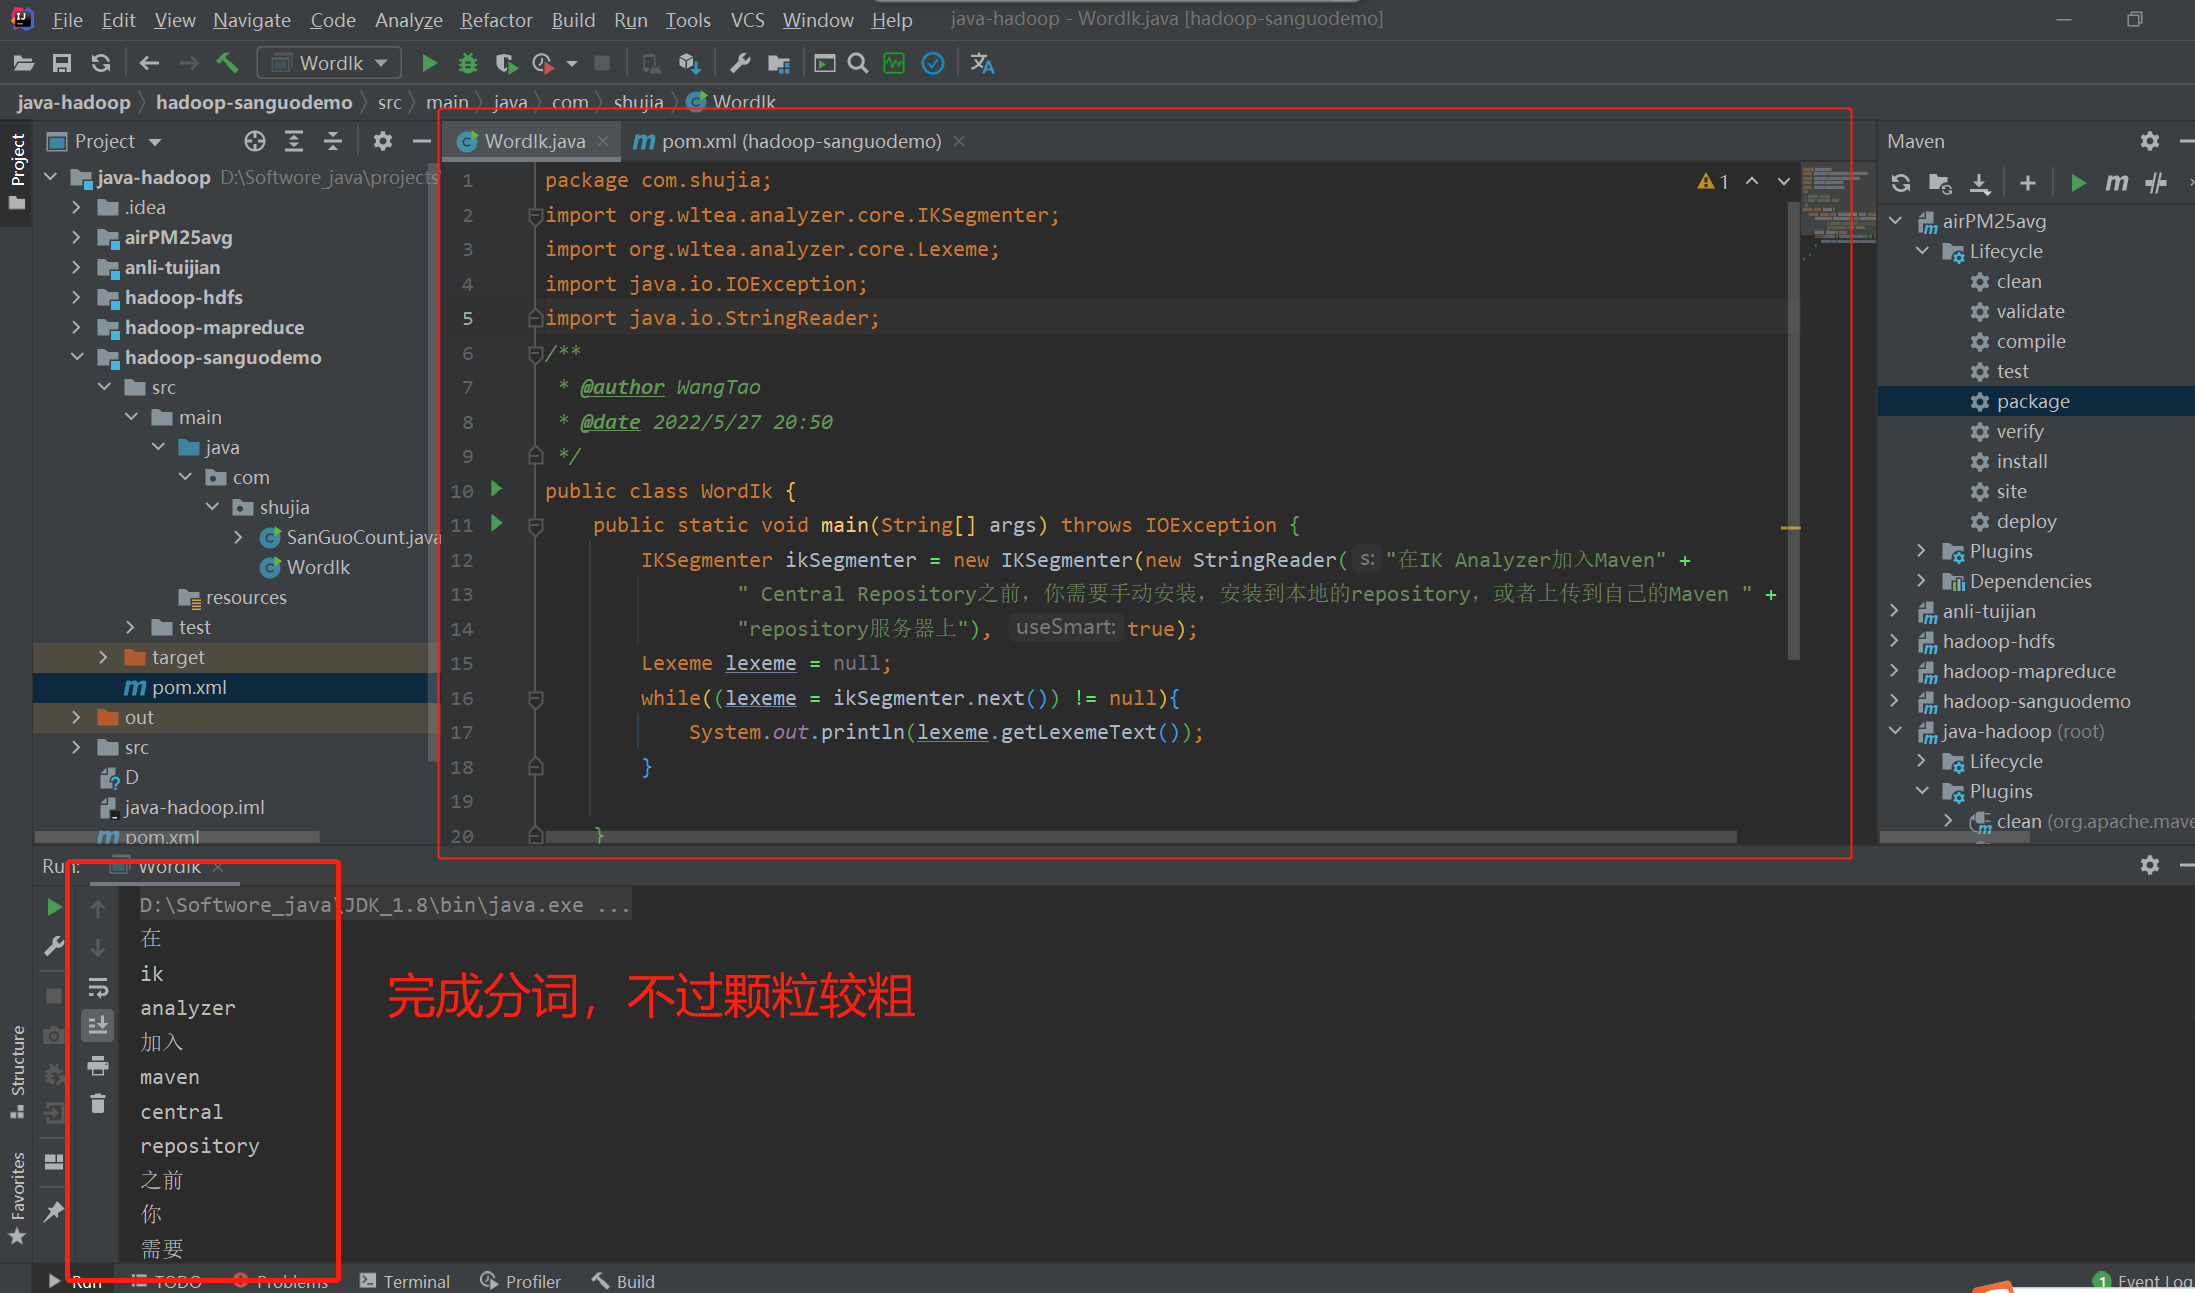Reload All Maven Projects icon
2195x1293 pixels.
(1901, 183)
